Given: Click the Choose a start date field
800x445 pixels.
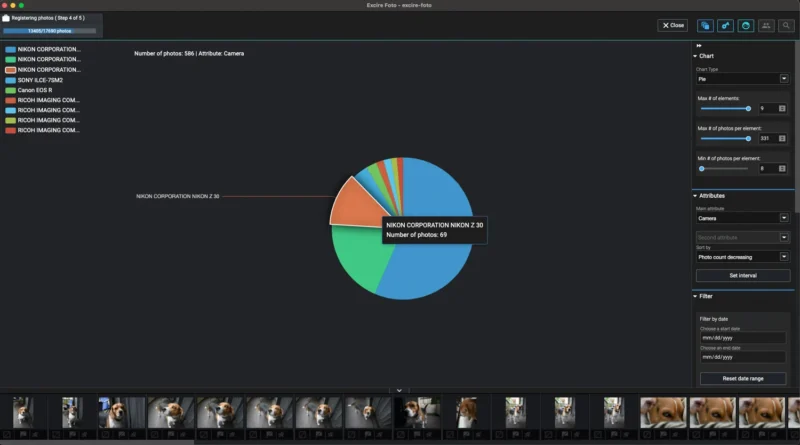Looking at the screenshot, I should (743, 338).
